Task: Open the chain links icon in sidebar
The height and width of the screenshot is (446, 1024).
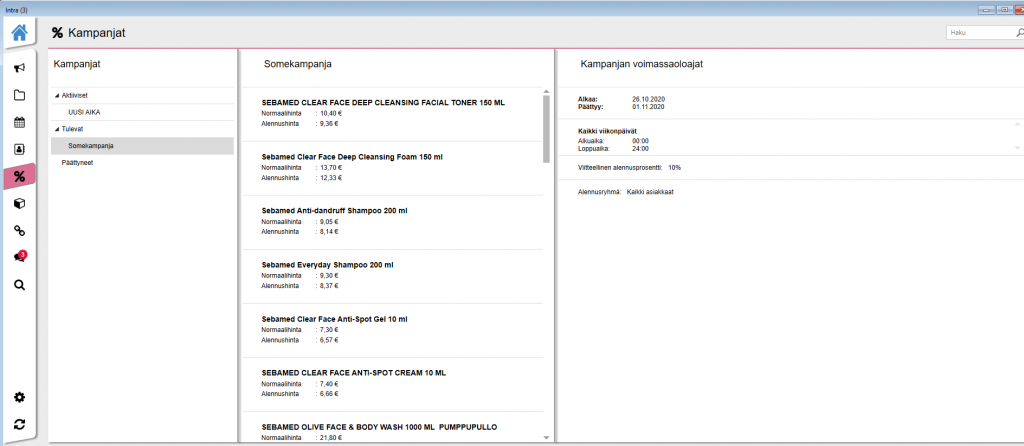Action: pos(20,231)
